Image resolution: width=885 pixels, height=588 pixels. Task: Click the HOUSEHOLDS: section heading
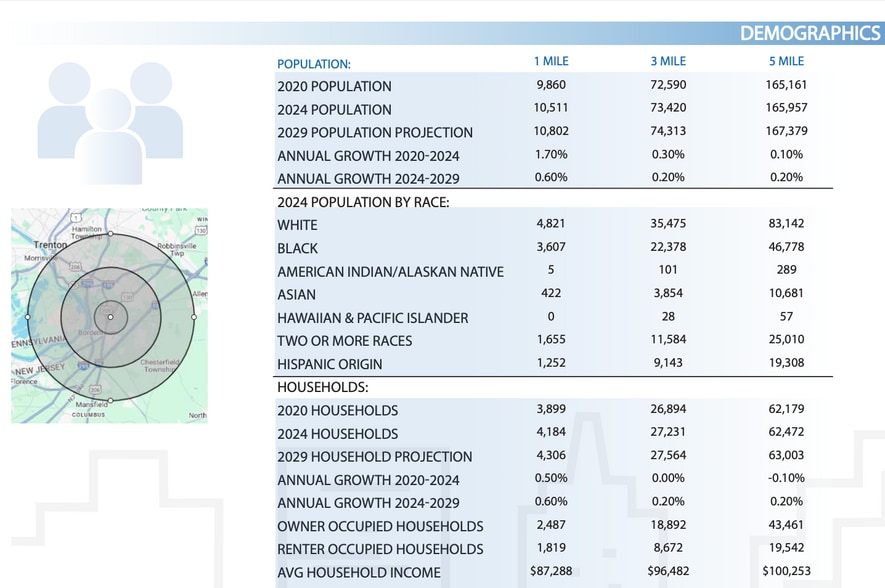coord(323,387)
